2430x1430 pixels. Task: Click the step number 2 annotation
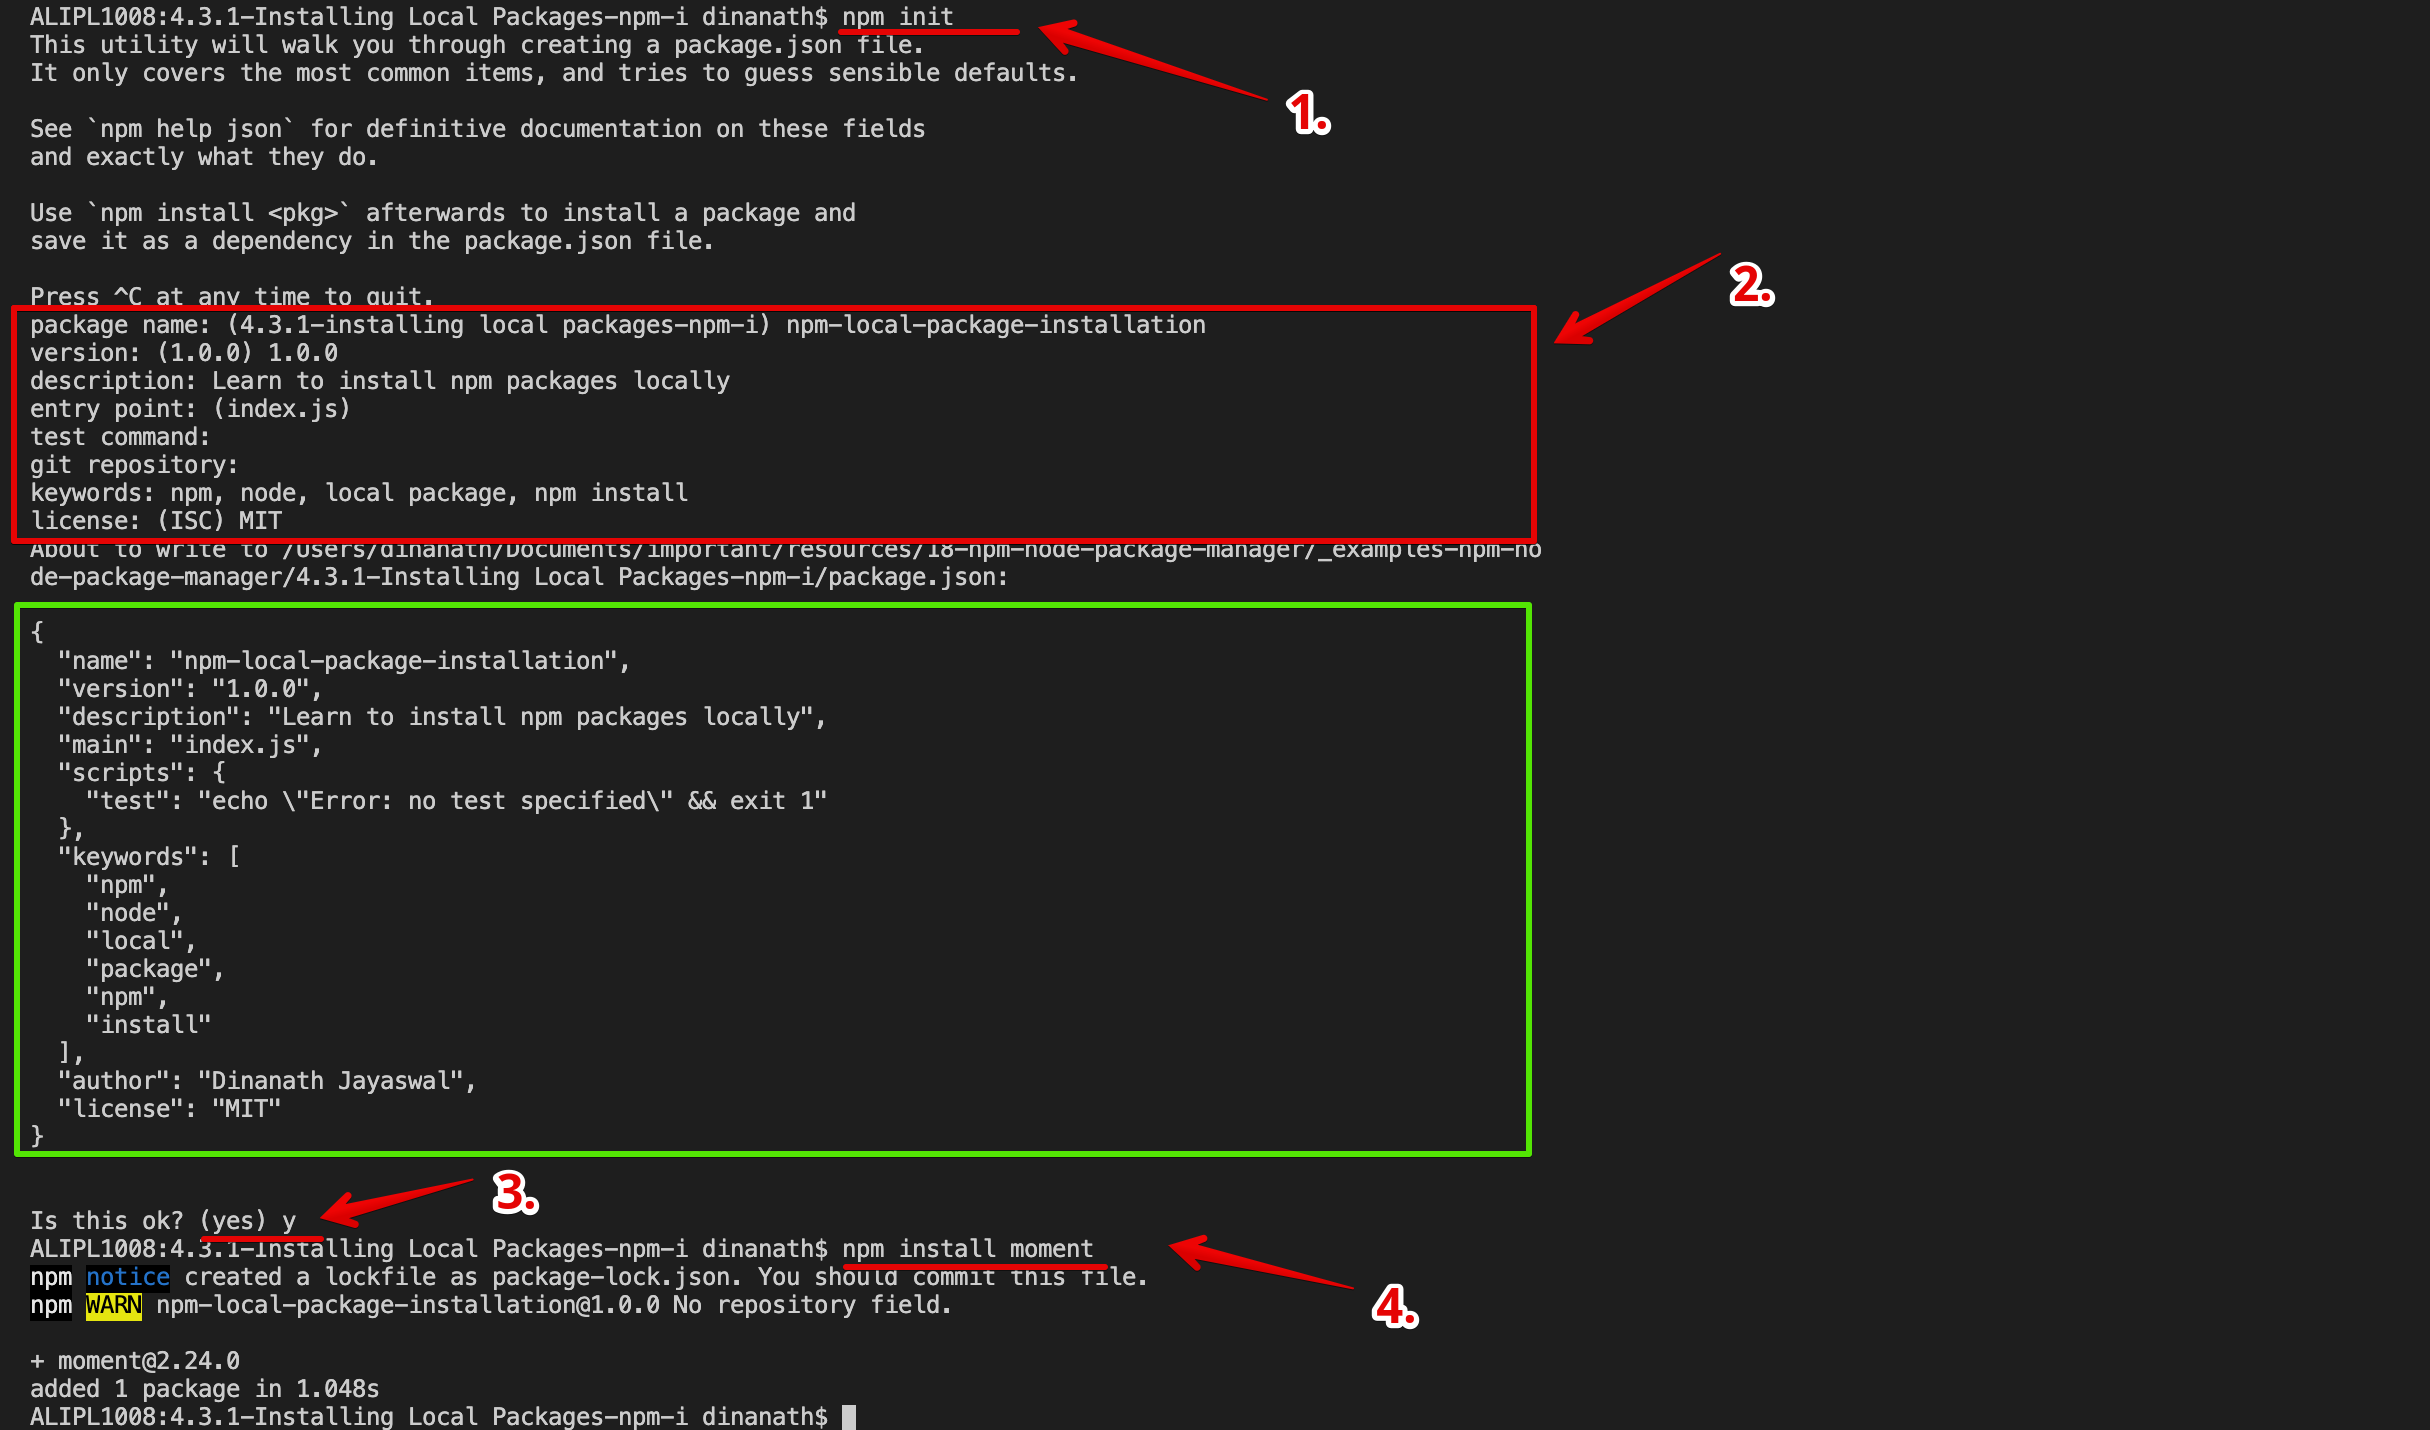click(x=1750, y=285)
